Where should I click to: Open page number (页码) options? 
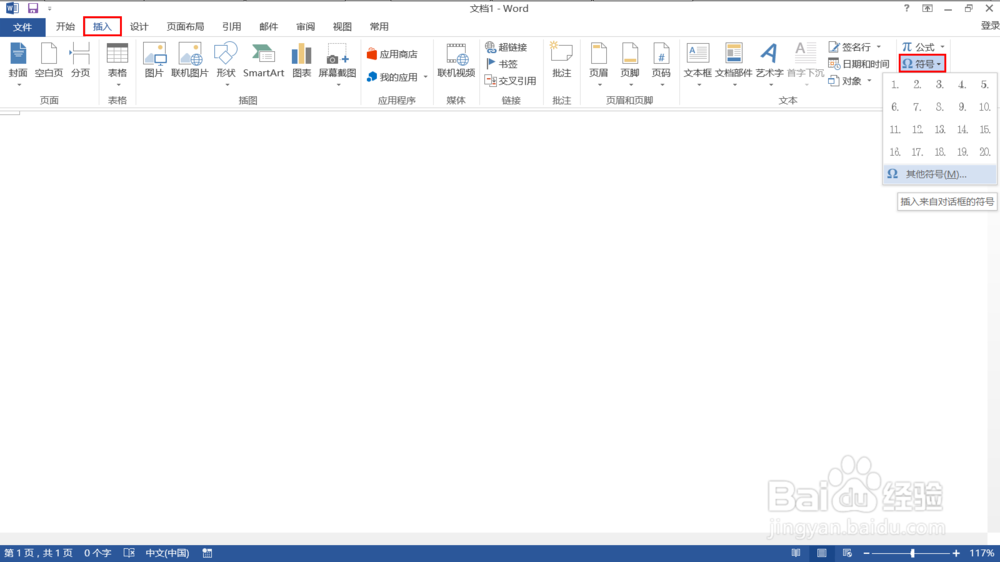click(x=661, y=64)
